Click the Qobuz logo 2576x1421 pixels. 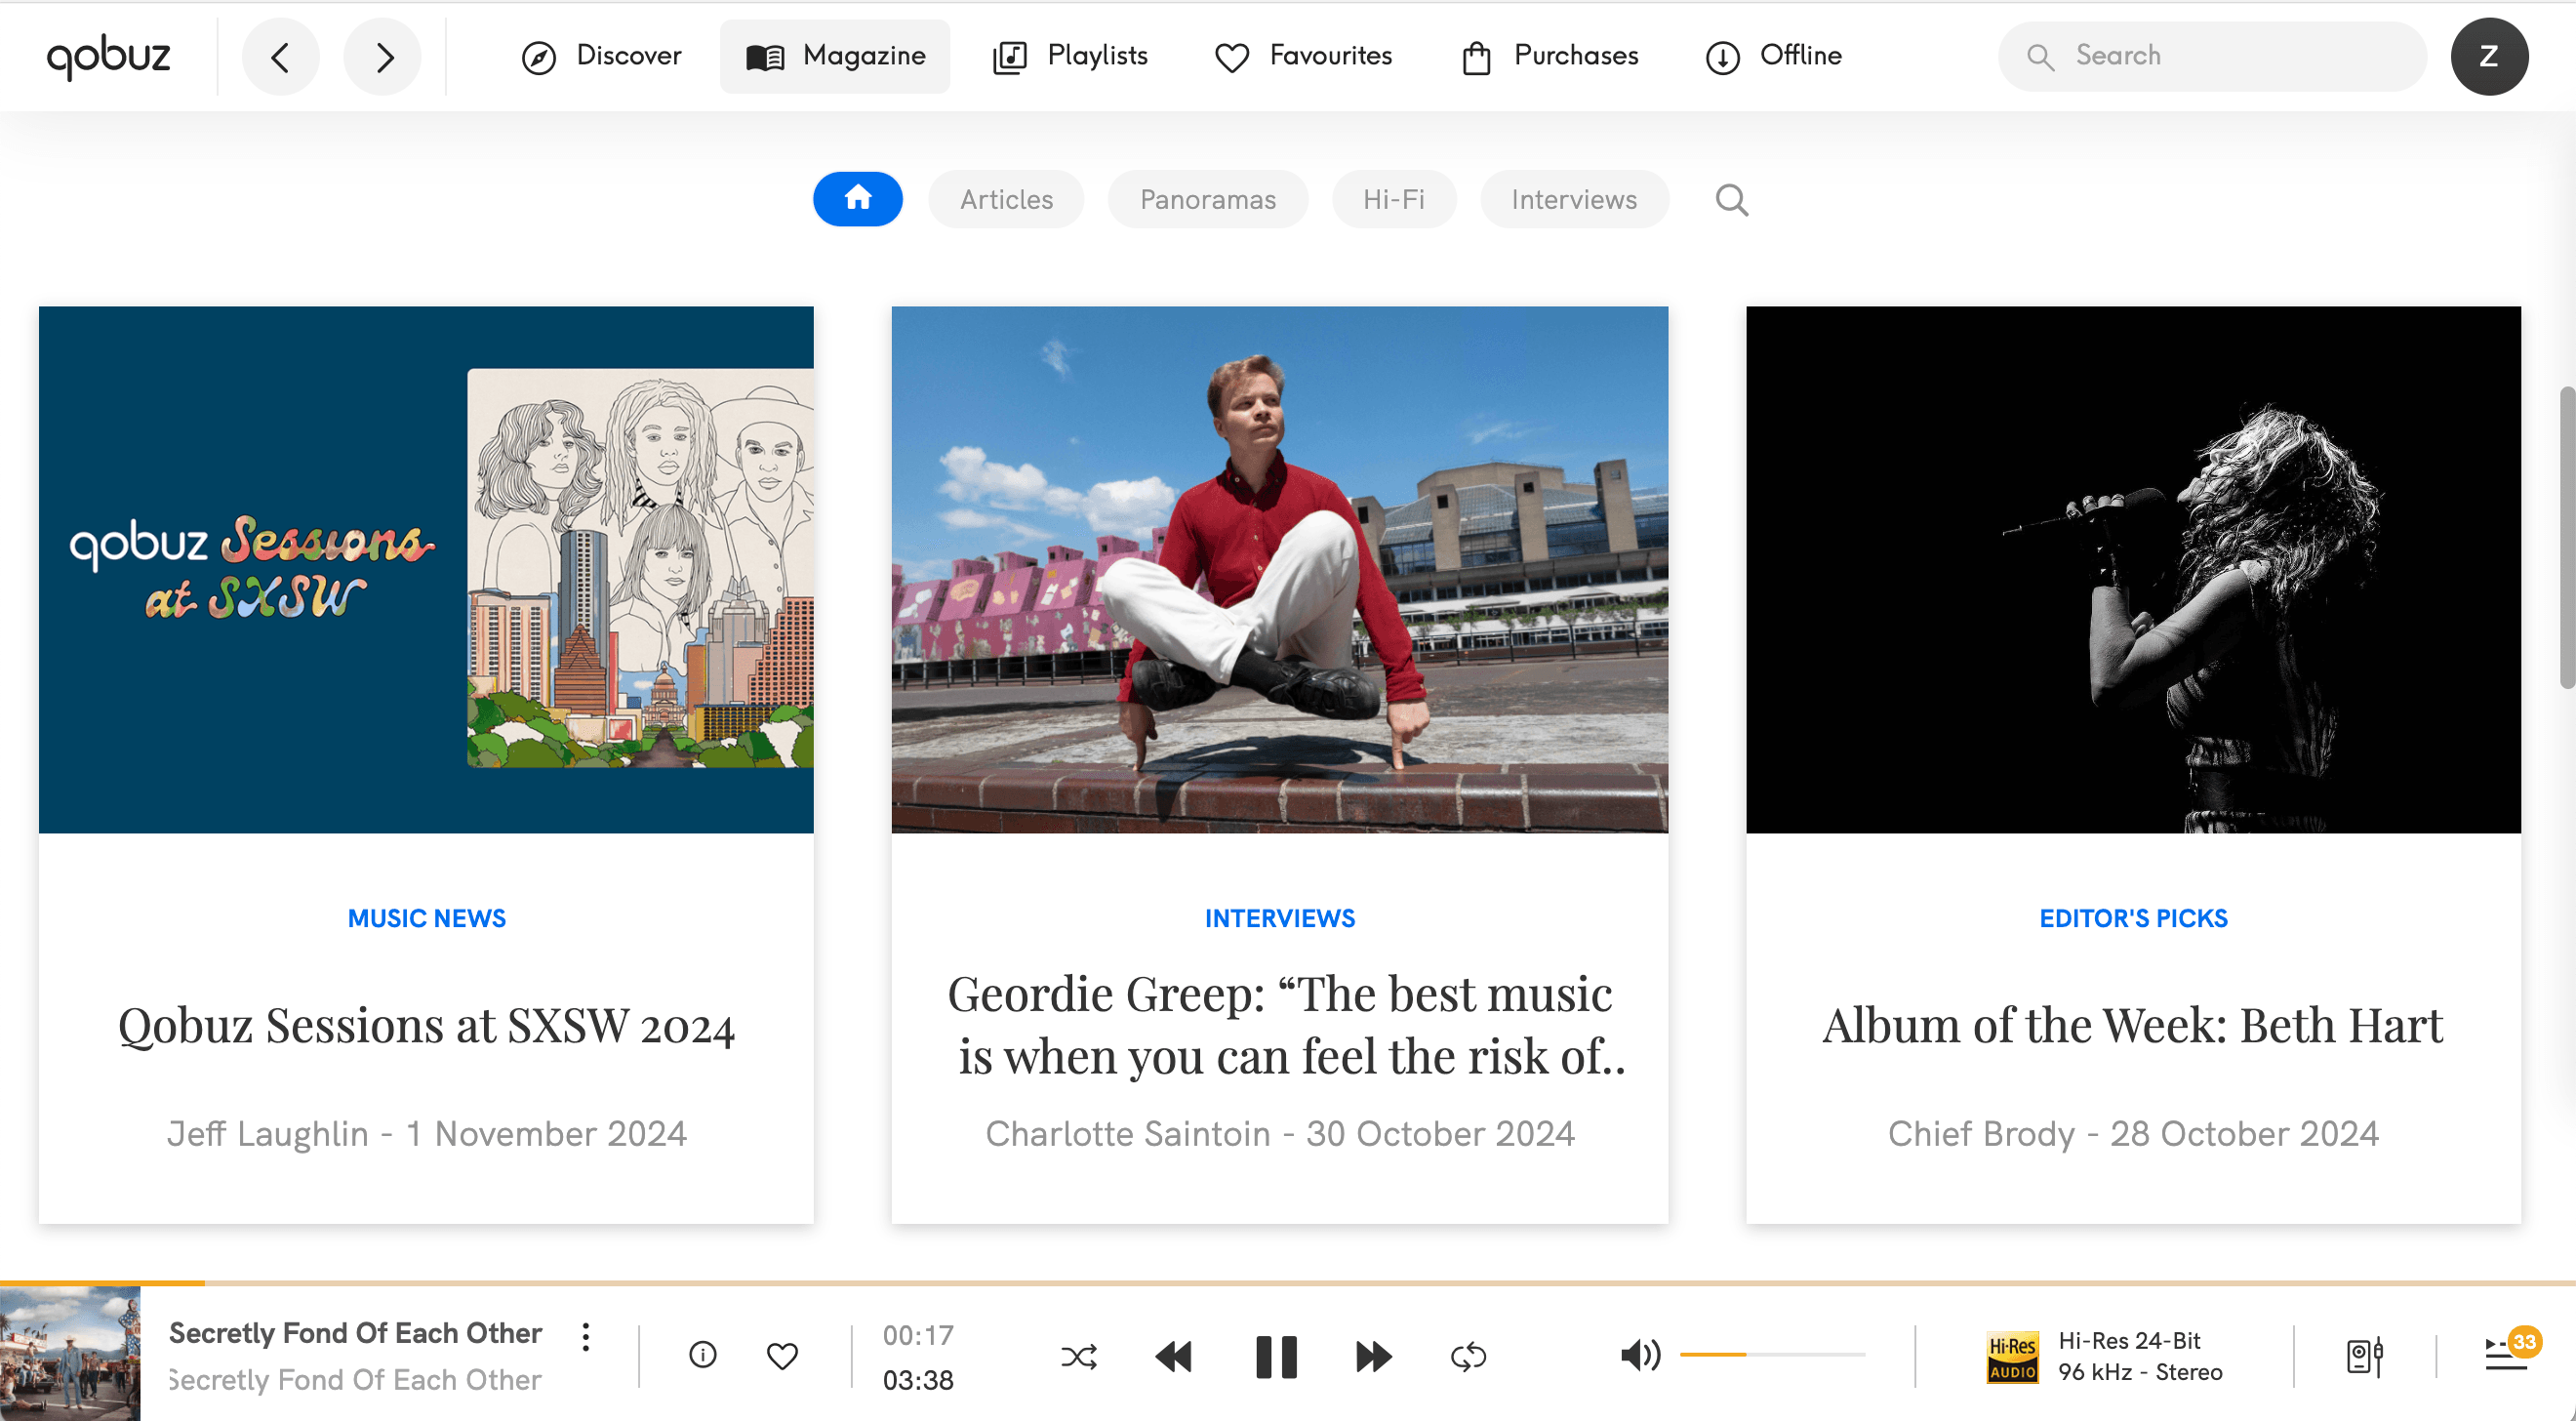[109, 56]
